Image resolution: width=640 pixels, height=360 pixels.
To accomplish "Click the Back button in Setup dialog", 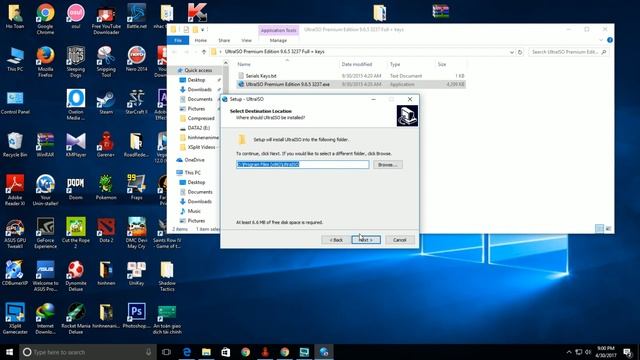I will [336, 240].
